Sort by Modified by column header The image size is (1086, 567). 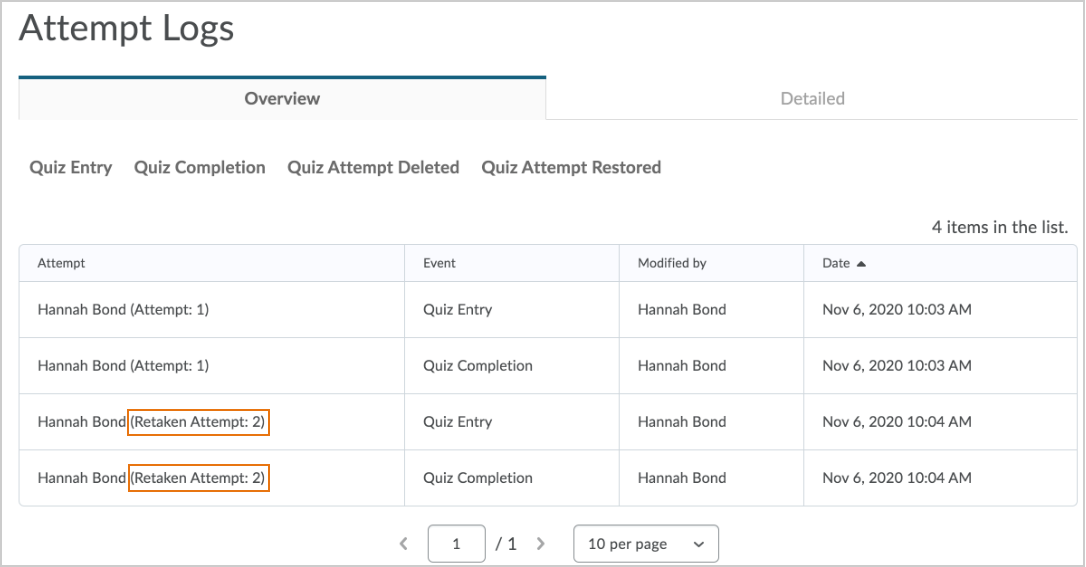click(x=672, y=263)
